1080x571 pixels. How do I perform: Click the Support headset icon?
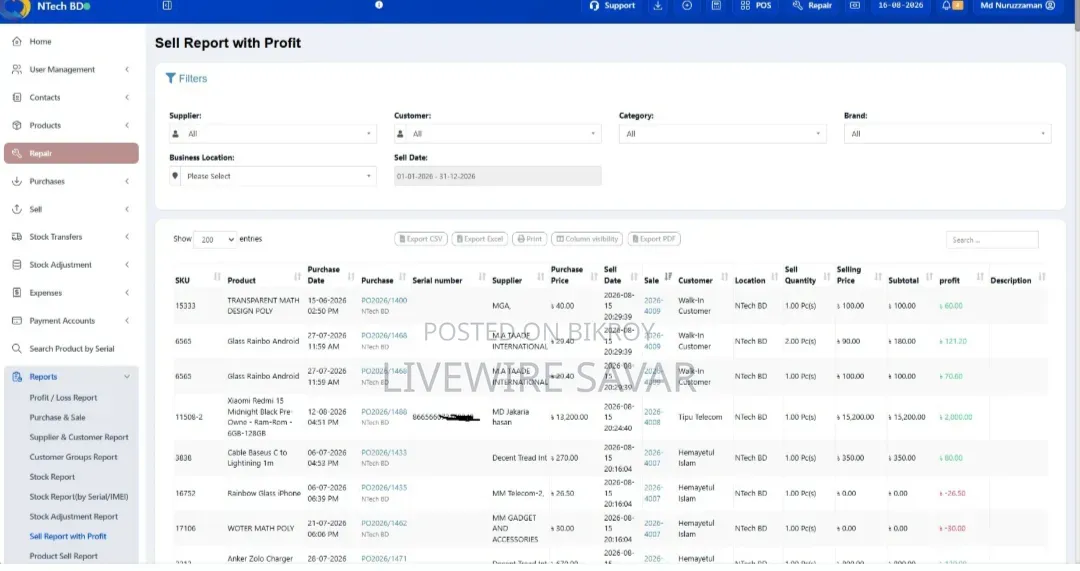coord(594,6)
